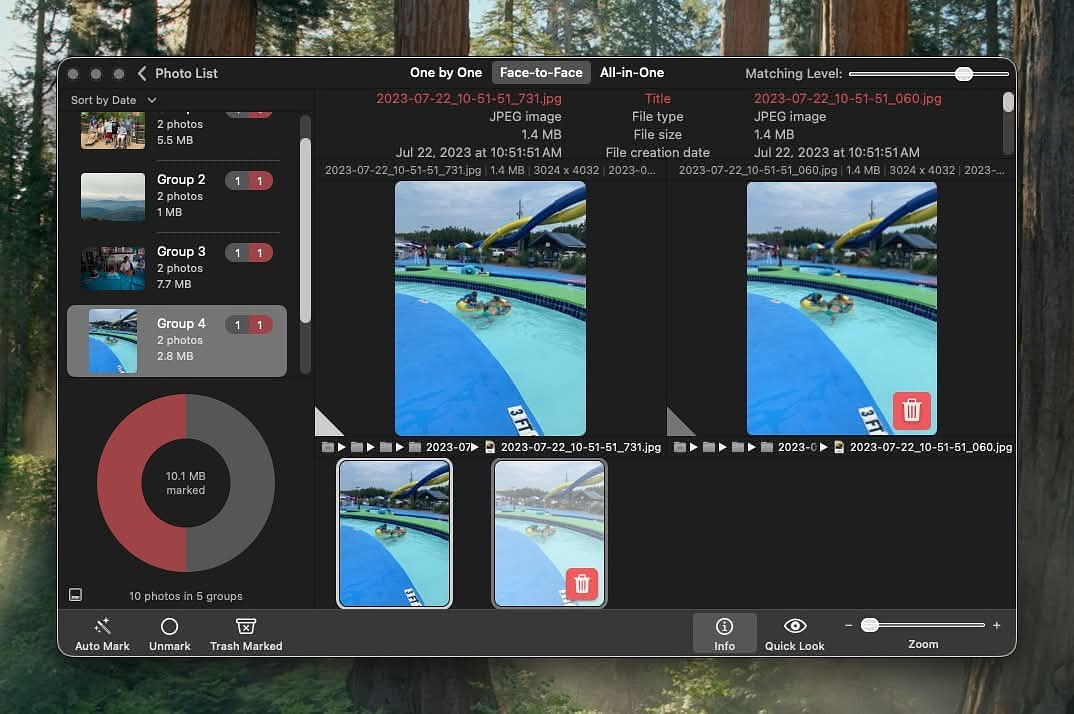This screenshot has height=714, width=1074.
Task: Click the Auto Mark wand icon
Action: pos(102,626)
